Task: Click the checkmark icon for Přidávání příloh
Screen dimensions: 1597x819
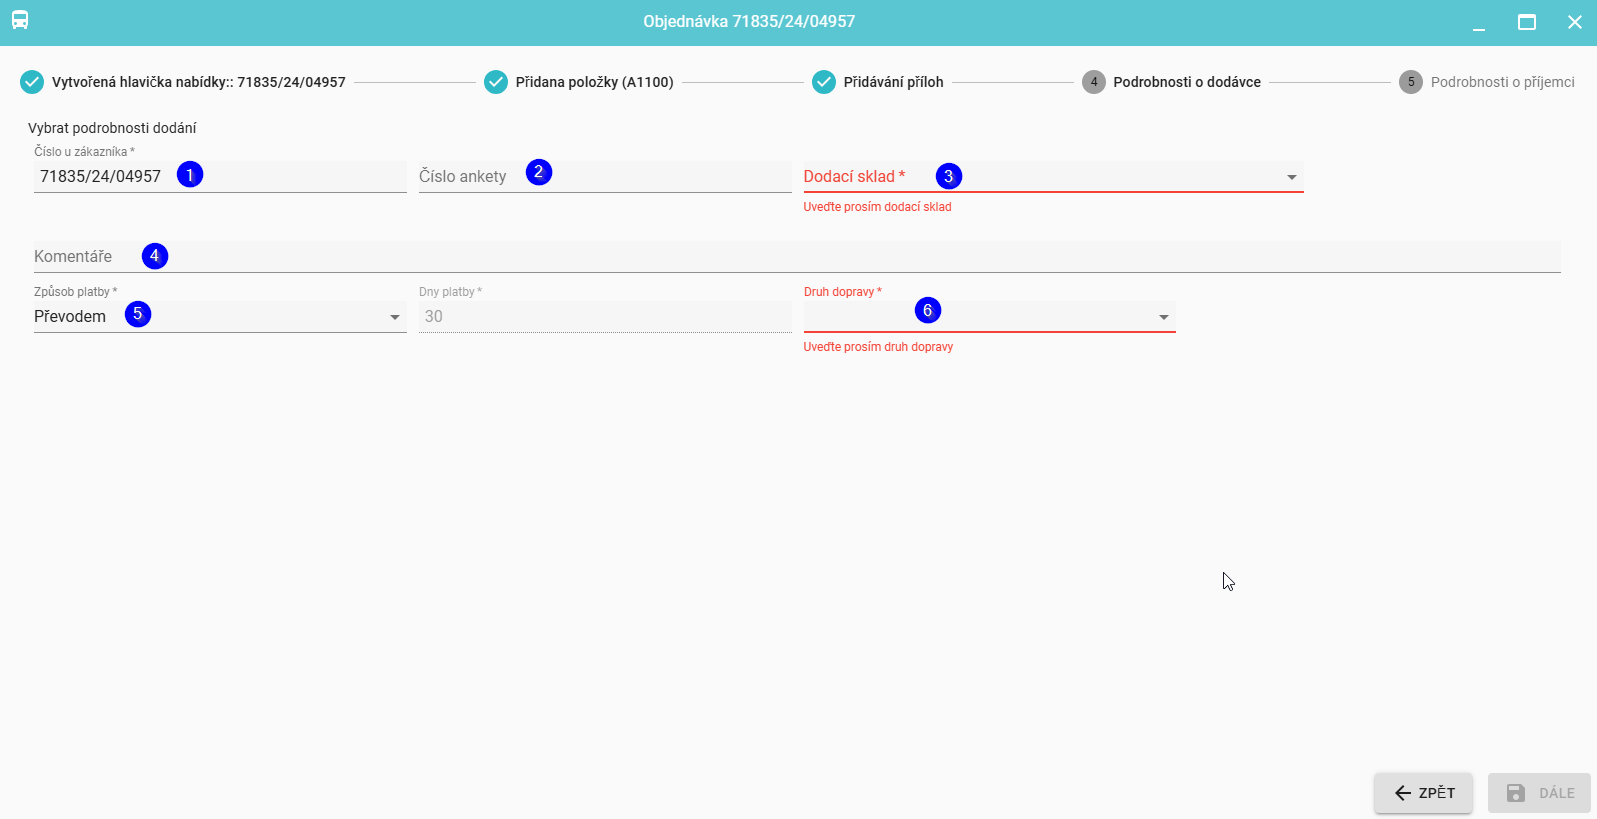Action: coord(824,82)
